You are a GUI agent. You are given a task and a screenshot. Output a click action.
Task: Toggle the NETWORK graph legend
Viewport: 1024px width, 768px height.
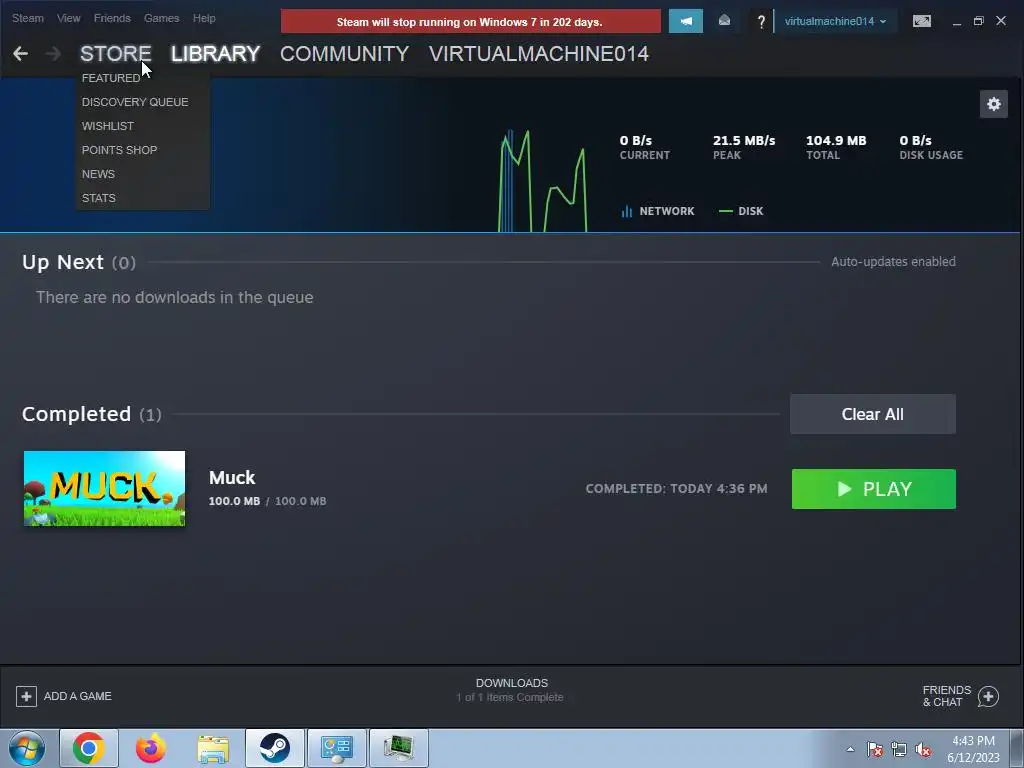pos(658,211)
